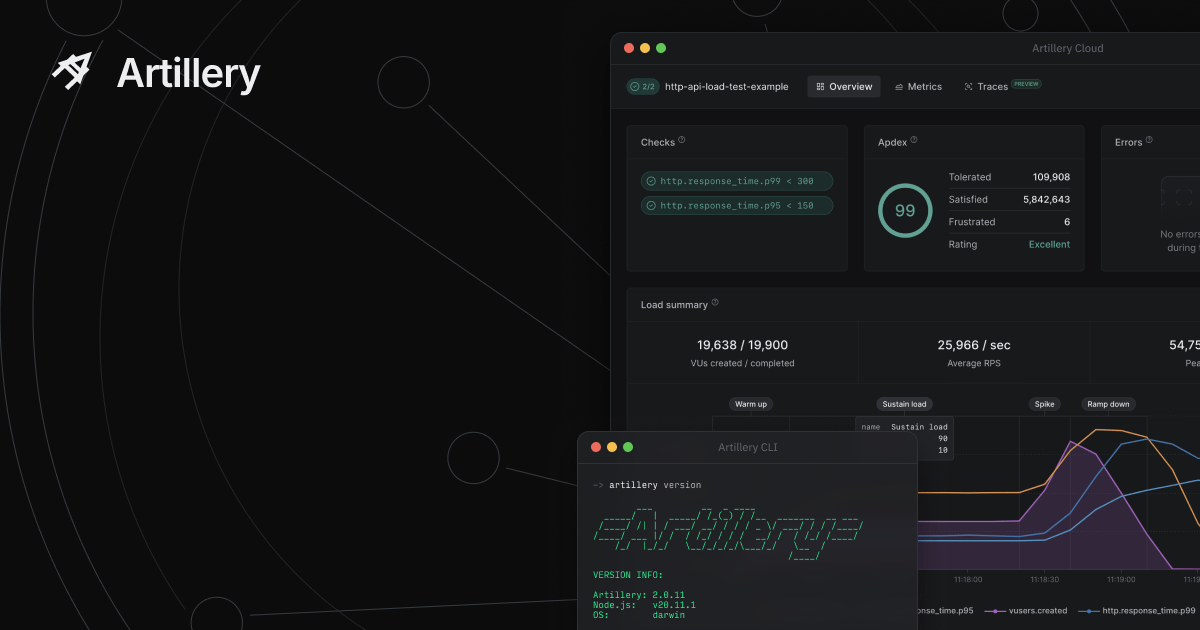Click the Artillery logo icon
1200x630 pixels.
tap(72, 72)
